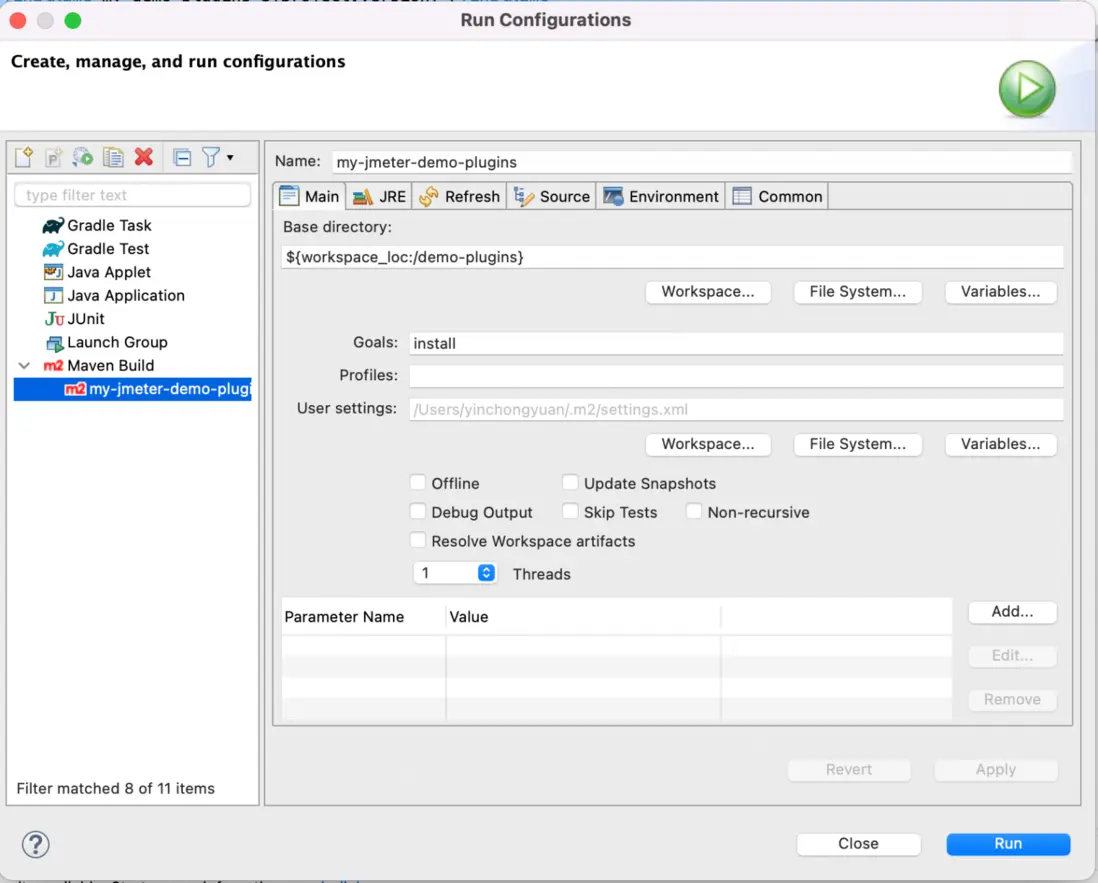Screen dimensions: 1098x883
Task: Collapse the Maven Build tree node
Action: (x=25, y=366)
